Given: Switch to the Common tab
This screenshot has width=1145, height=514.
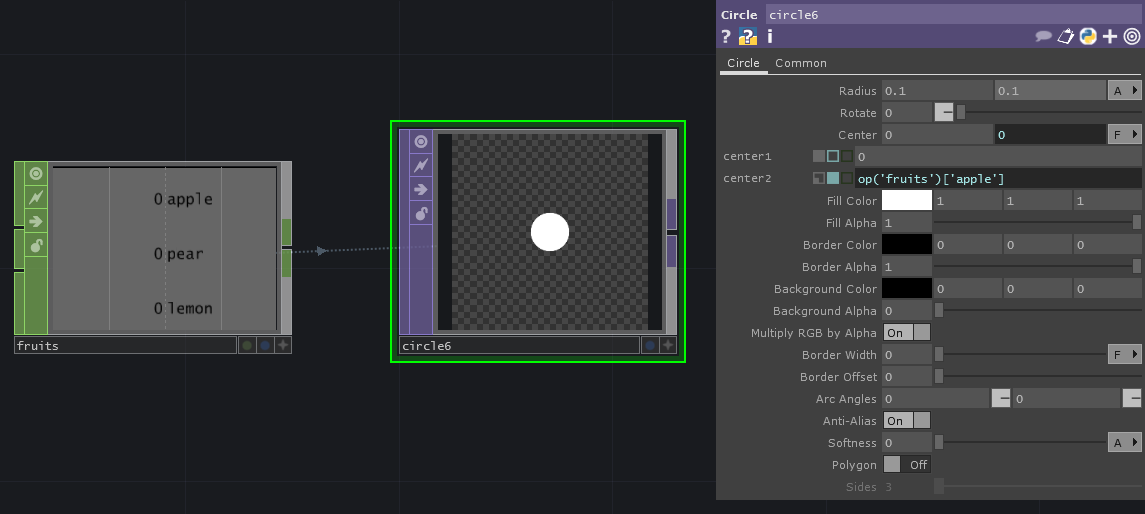Looking at the screenshot, I should click(801, 63).
